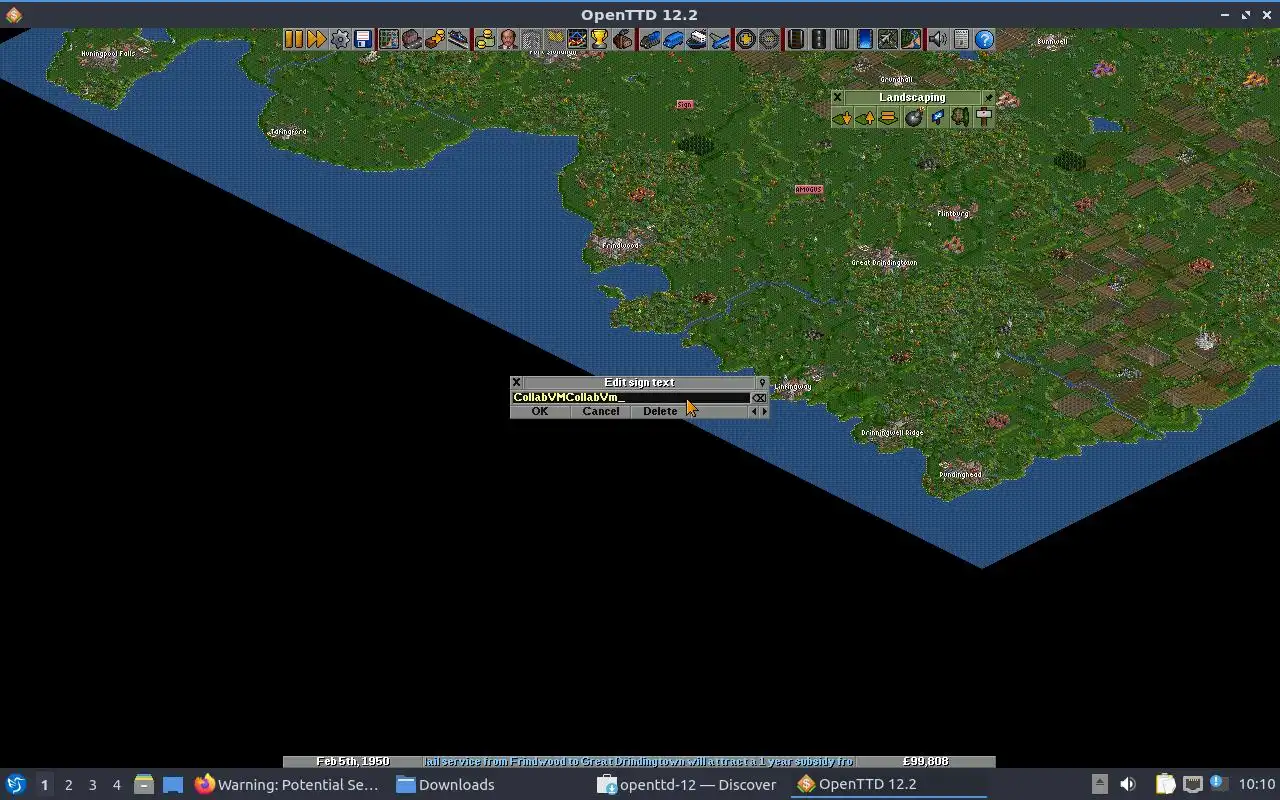Open the Downloads window in taskbar

[446, 784]
